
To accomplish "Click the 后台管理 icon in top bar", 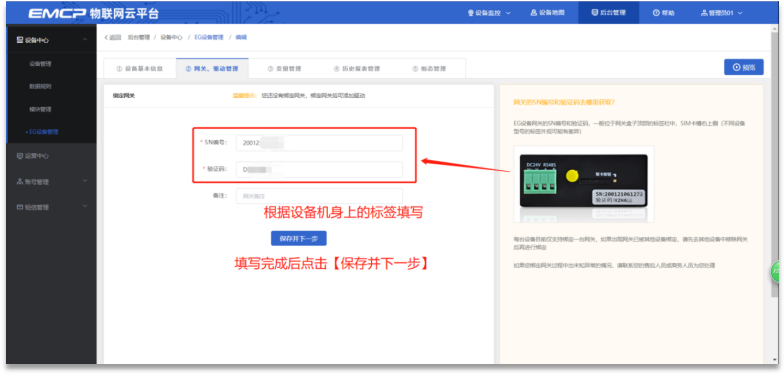I will pyautogui.click(x=594, y=12).
